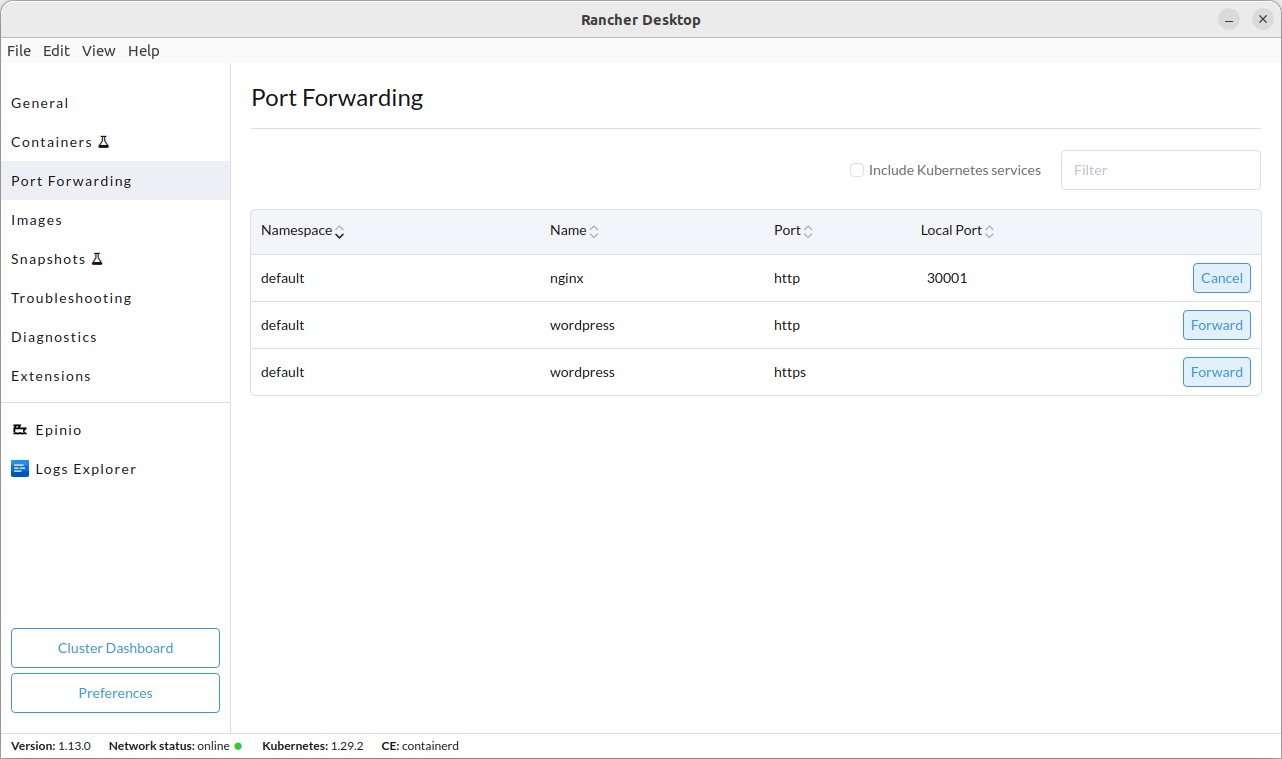Click the nginx row's default namespace
This screenshot has width=1282, height=759.
[283, 278]
